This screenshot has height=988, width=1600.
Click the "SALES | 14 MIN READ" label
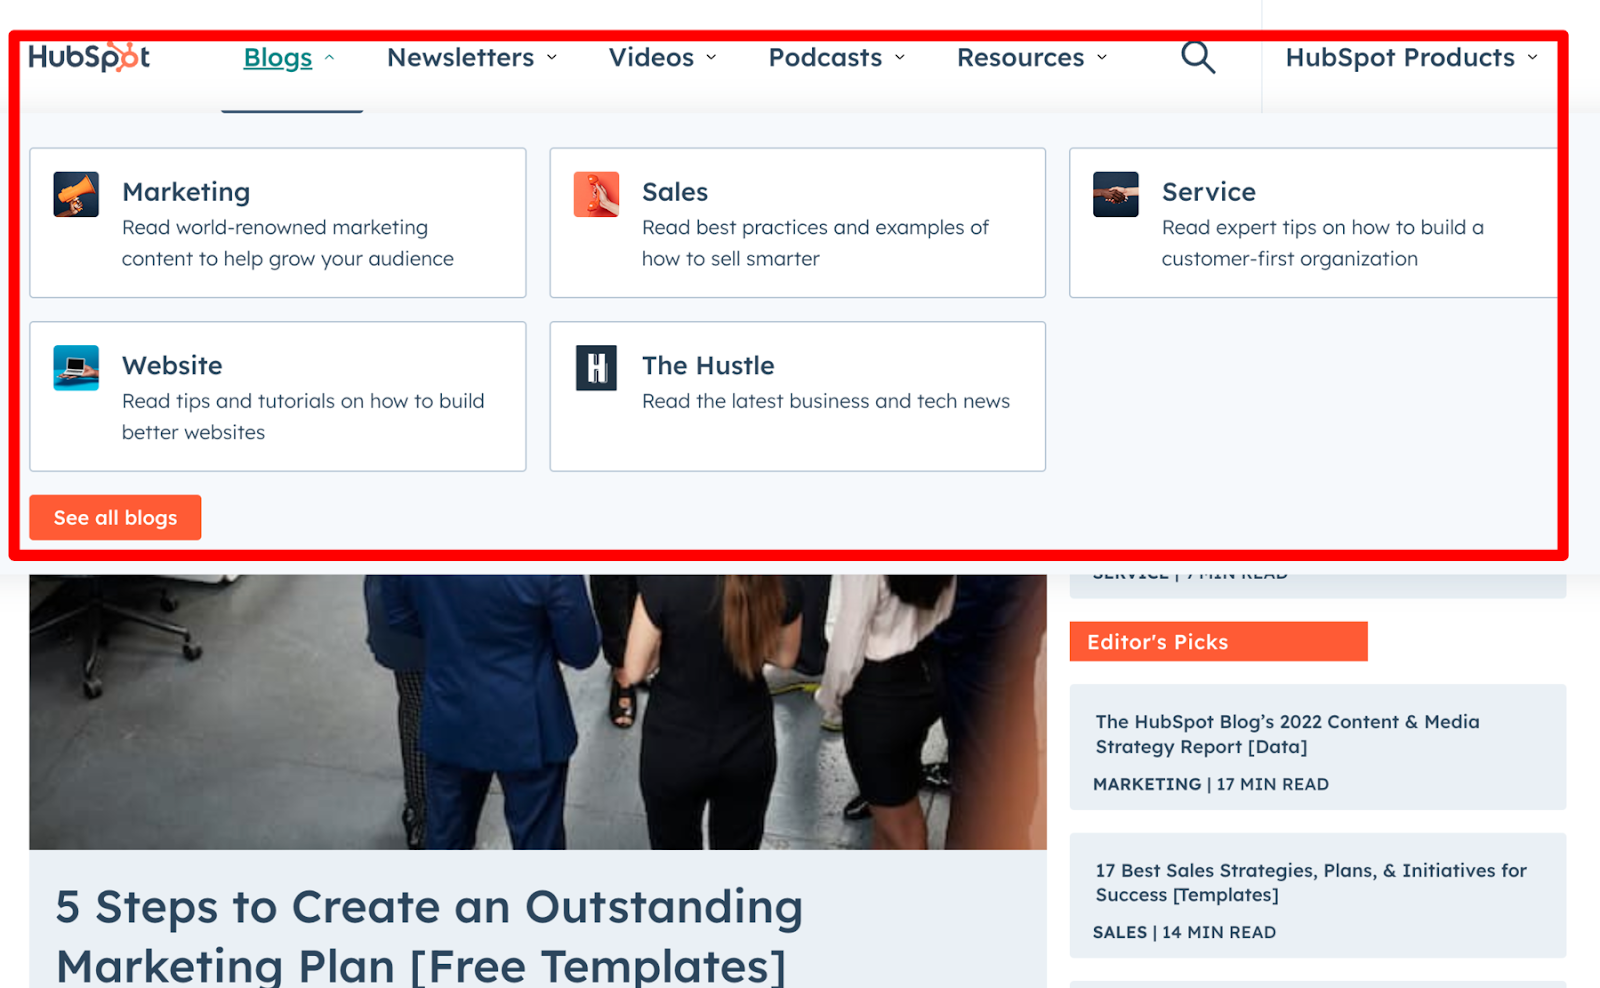[x=1184, y=932]
